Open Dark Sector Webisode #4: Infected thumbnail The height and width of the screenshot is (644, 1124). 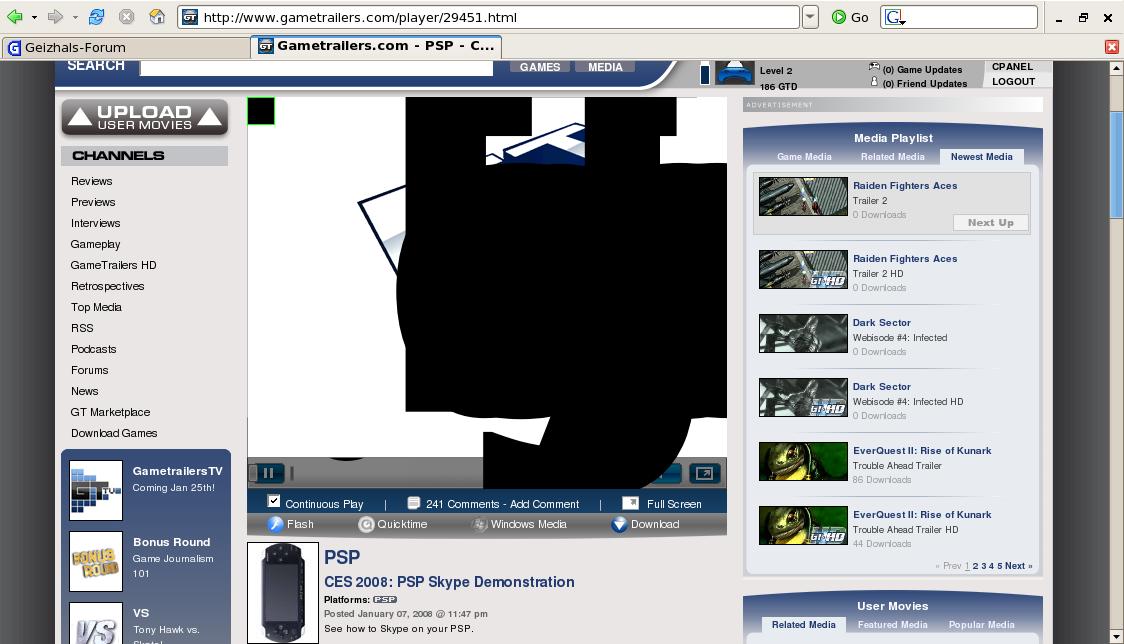(803, 333)
